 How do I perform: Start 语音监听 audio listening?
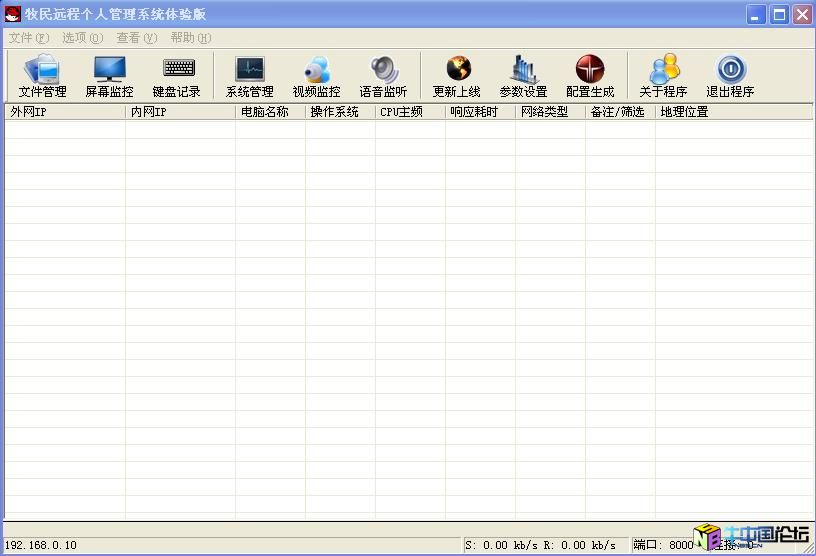(383, 76)
